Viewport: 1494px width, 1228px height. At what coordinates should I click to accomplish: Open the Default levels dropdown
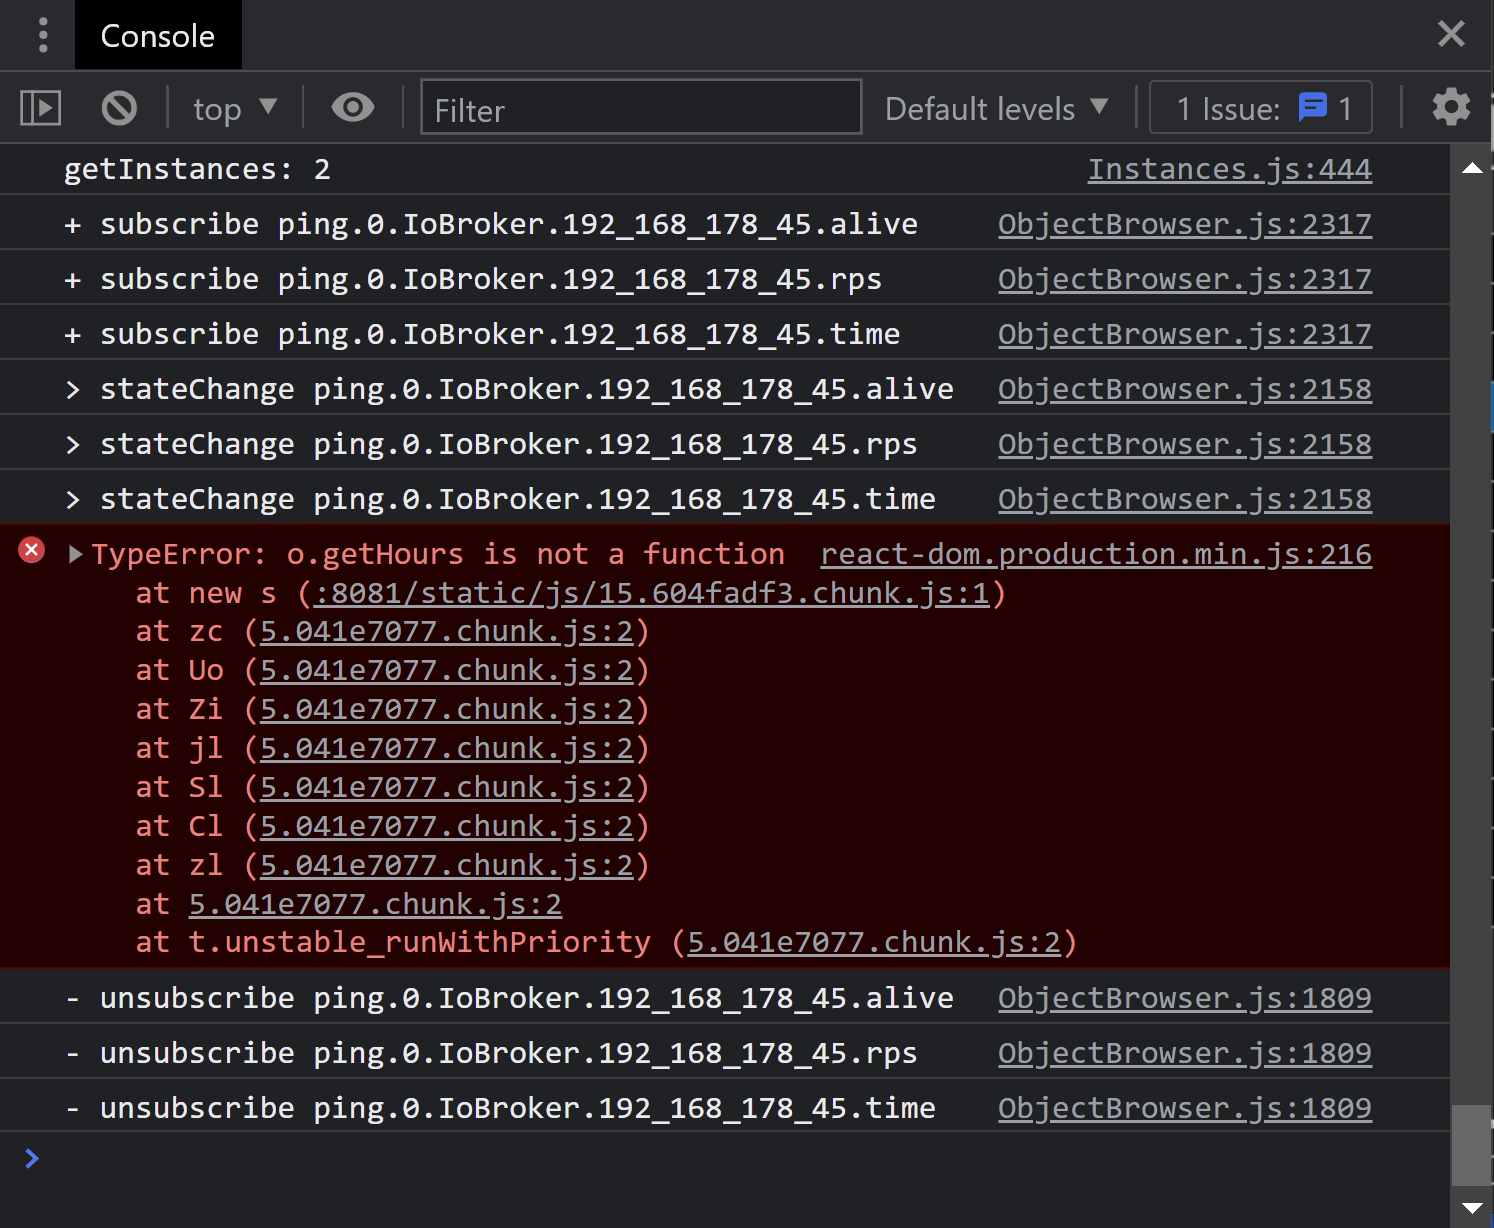point(997,107)
